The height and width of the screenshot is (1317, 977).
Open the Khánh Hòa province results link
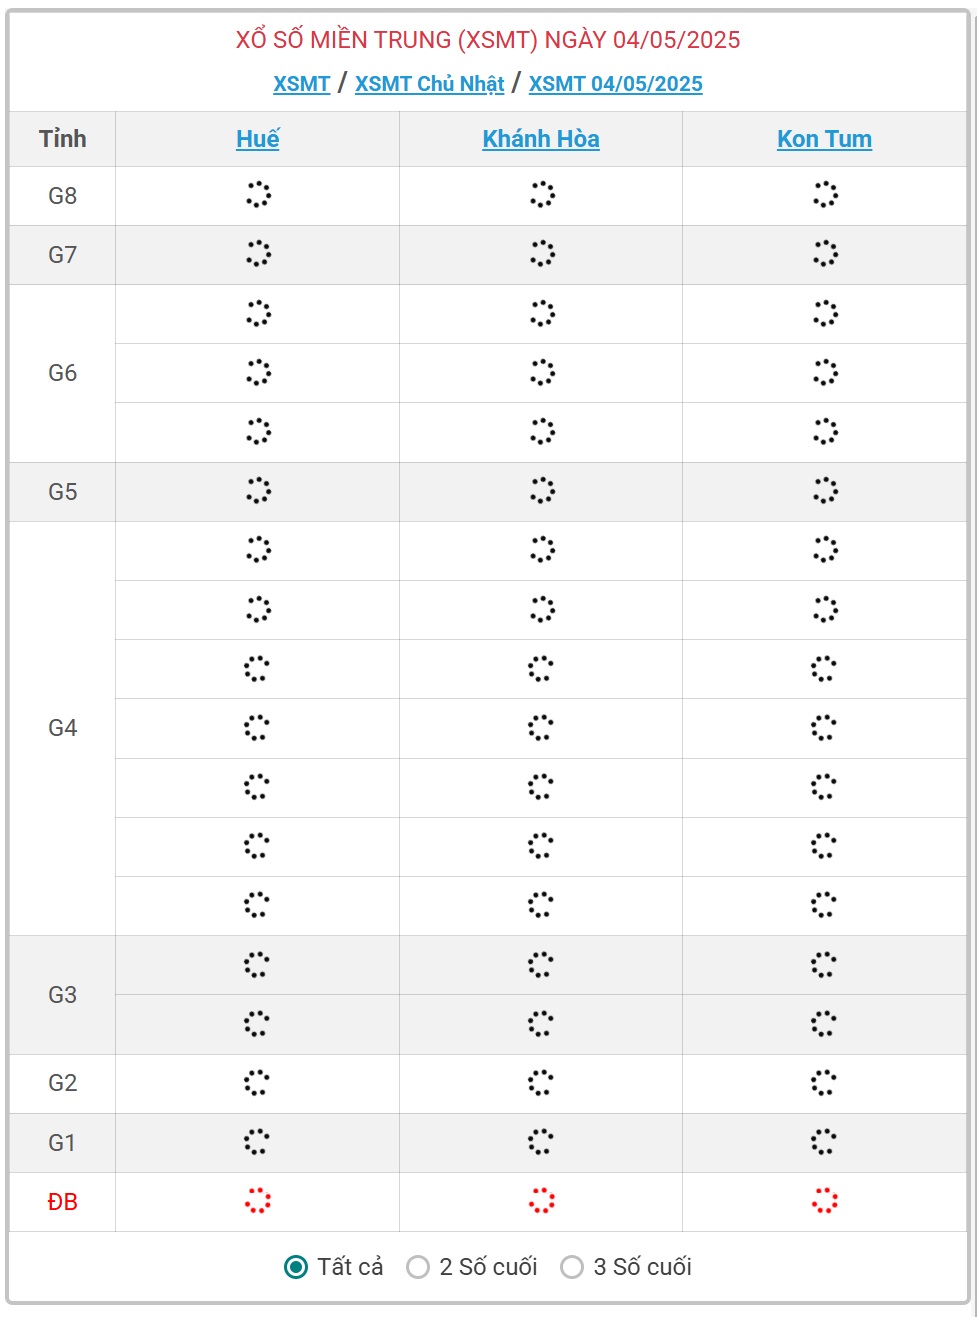pyautogui.click(x=541, y=139)
